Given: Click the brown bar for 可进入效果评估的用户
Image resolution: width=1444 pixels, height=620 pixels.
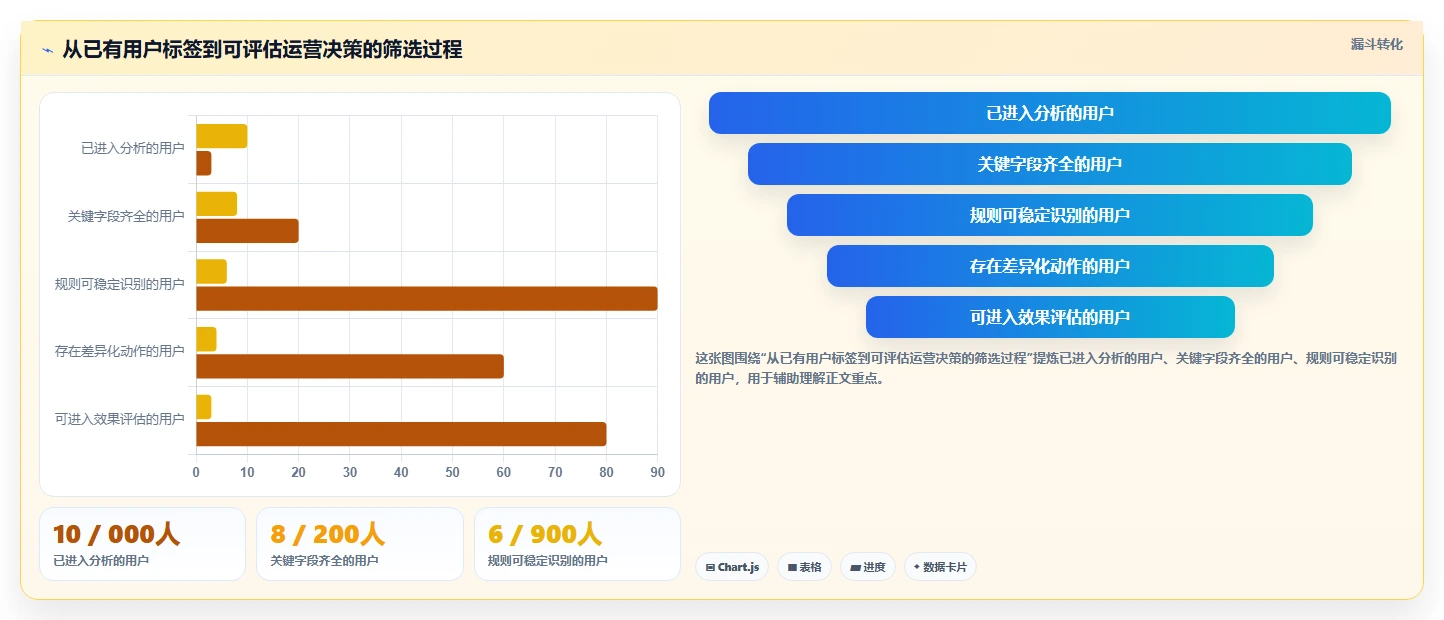Looking at the screenshot, I should [x=401, y=434].
